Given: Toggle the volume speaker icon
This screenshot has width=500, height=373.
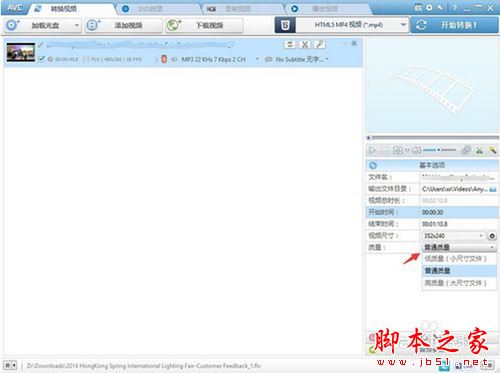Looking at the screenshot, I should (x=416, y=151).
